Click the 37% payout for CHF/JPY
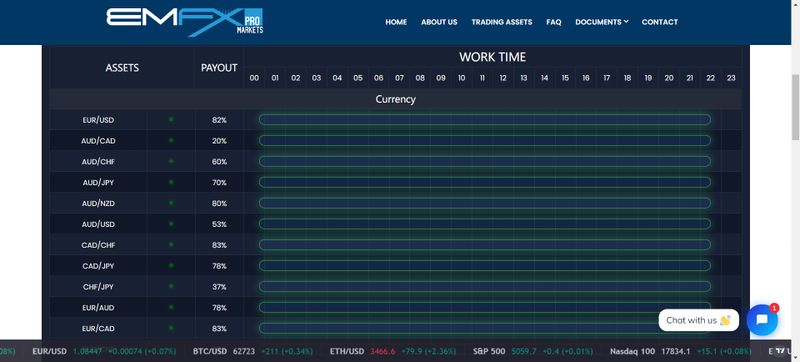Viewport: 800px width, 362px height. point(219,287)
